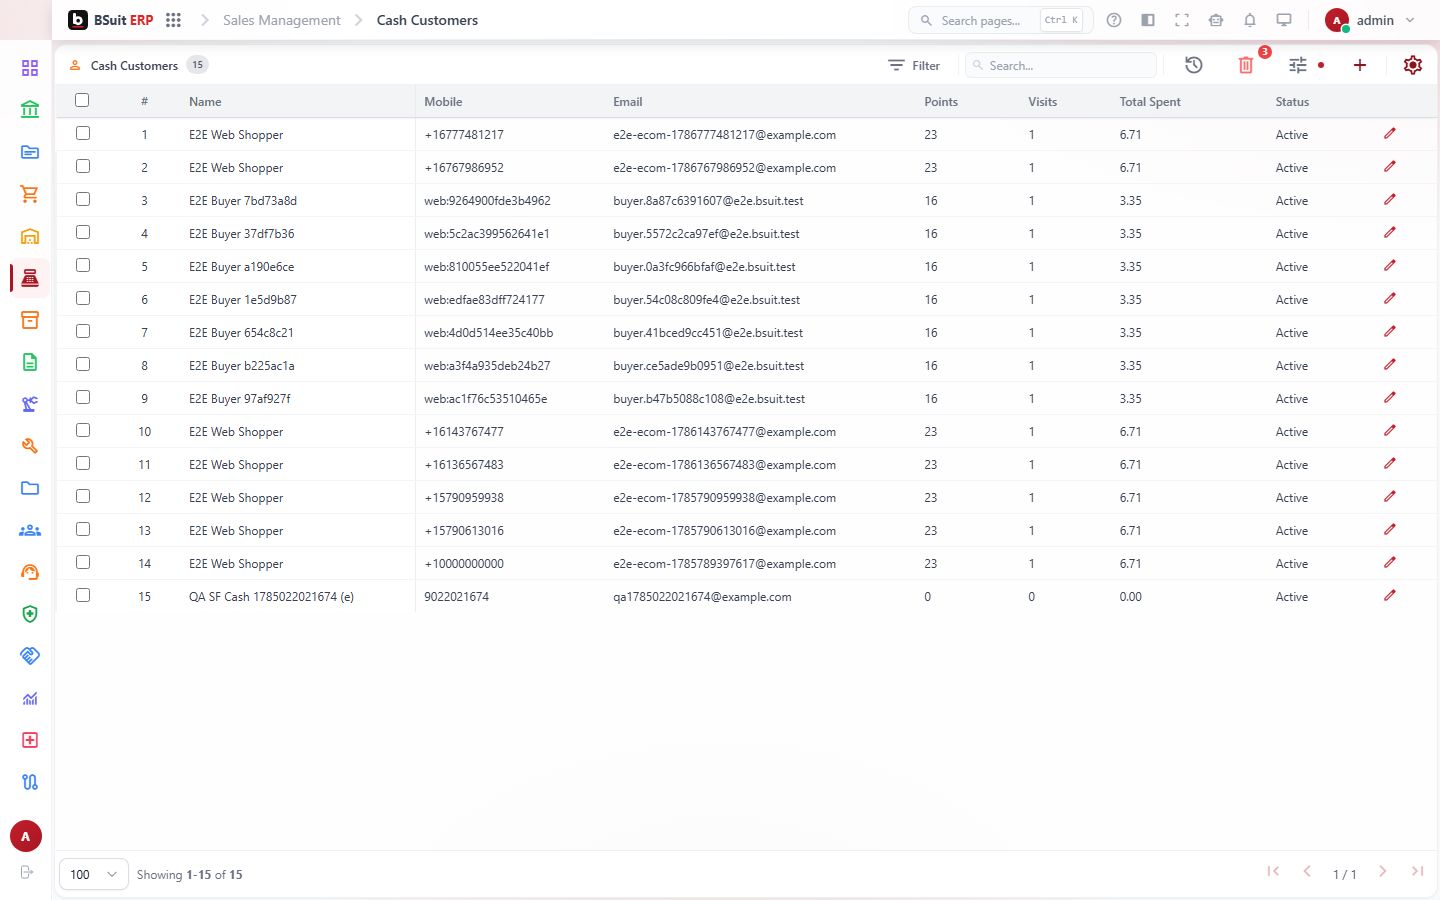The width and height of the screenshot is (1440, 900).
Task: Open the trash bin with 3 badge
Action: (1246, 65)
